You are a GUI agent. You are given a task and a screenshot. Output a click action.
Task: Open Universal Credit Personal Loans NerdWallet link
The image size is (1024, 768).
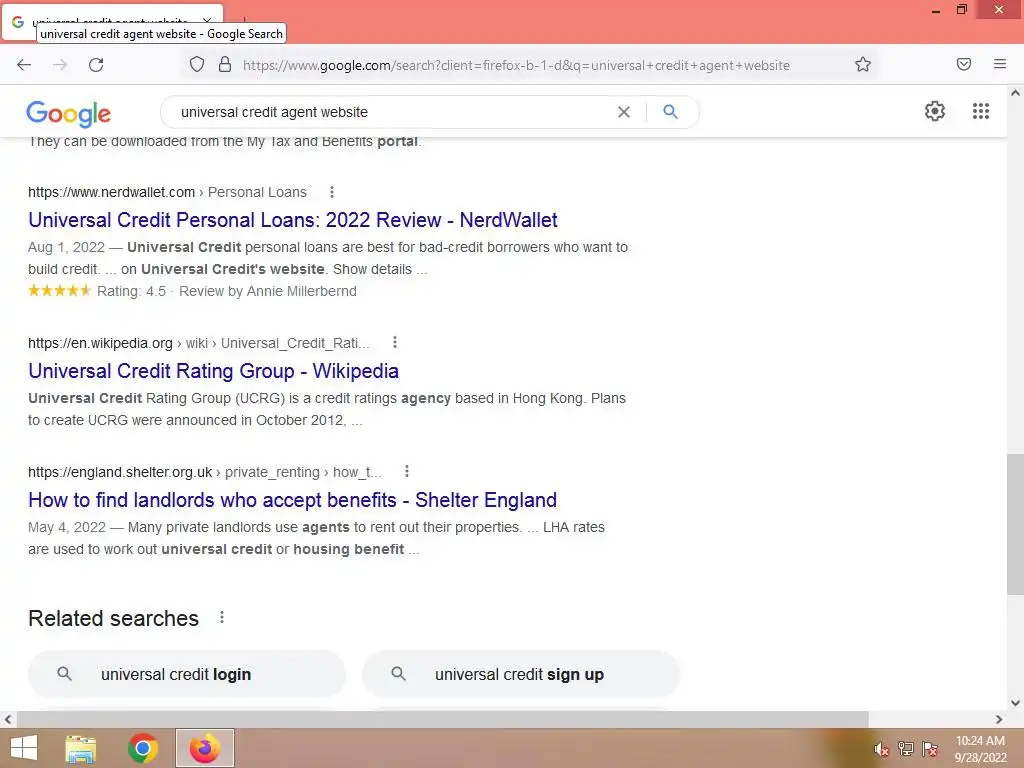click(x=293, y=220)
